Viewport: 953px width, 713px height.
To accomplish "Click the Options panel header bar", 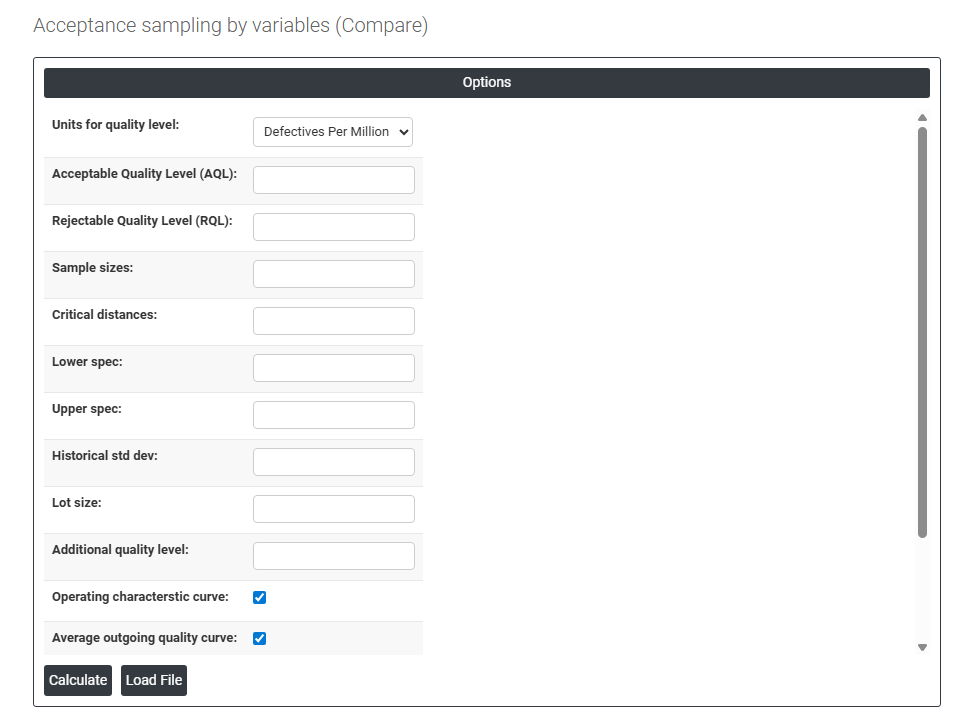I will 487,83.
